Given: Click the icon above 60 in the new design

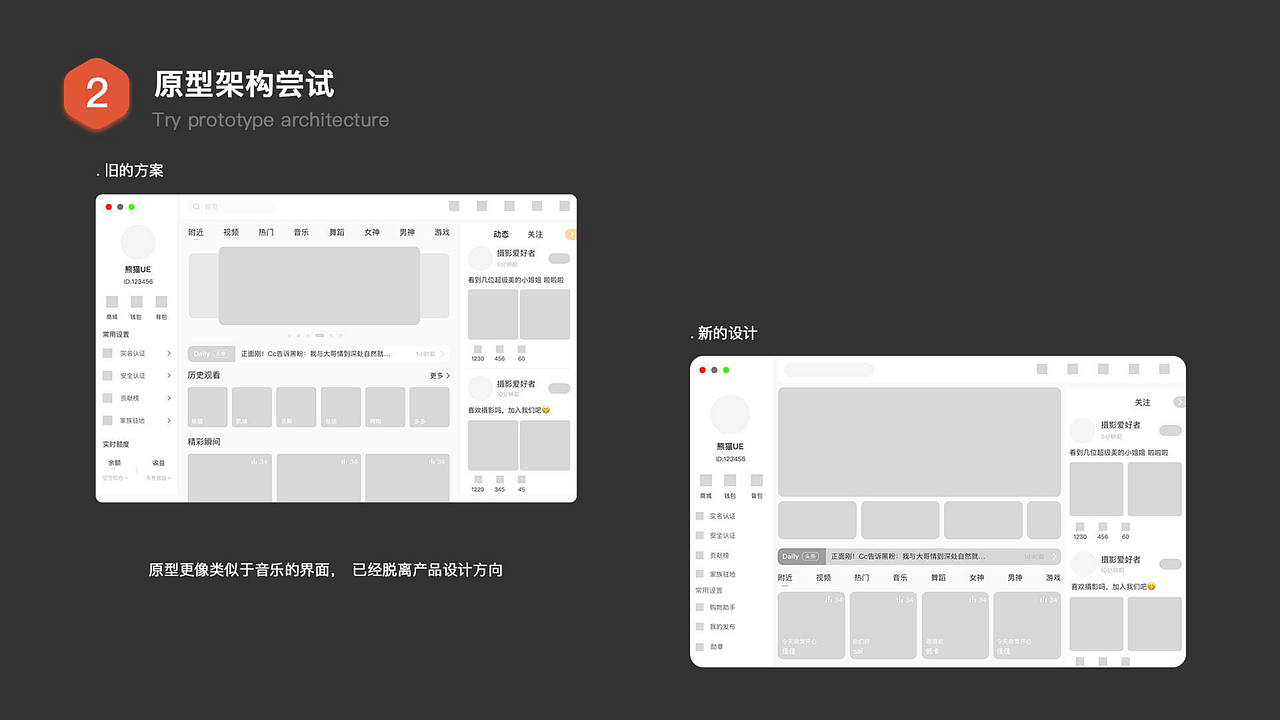Looking at the screenshot, I should [1125, 526].
